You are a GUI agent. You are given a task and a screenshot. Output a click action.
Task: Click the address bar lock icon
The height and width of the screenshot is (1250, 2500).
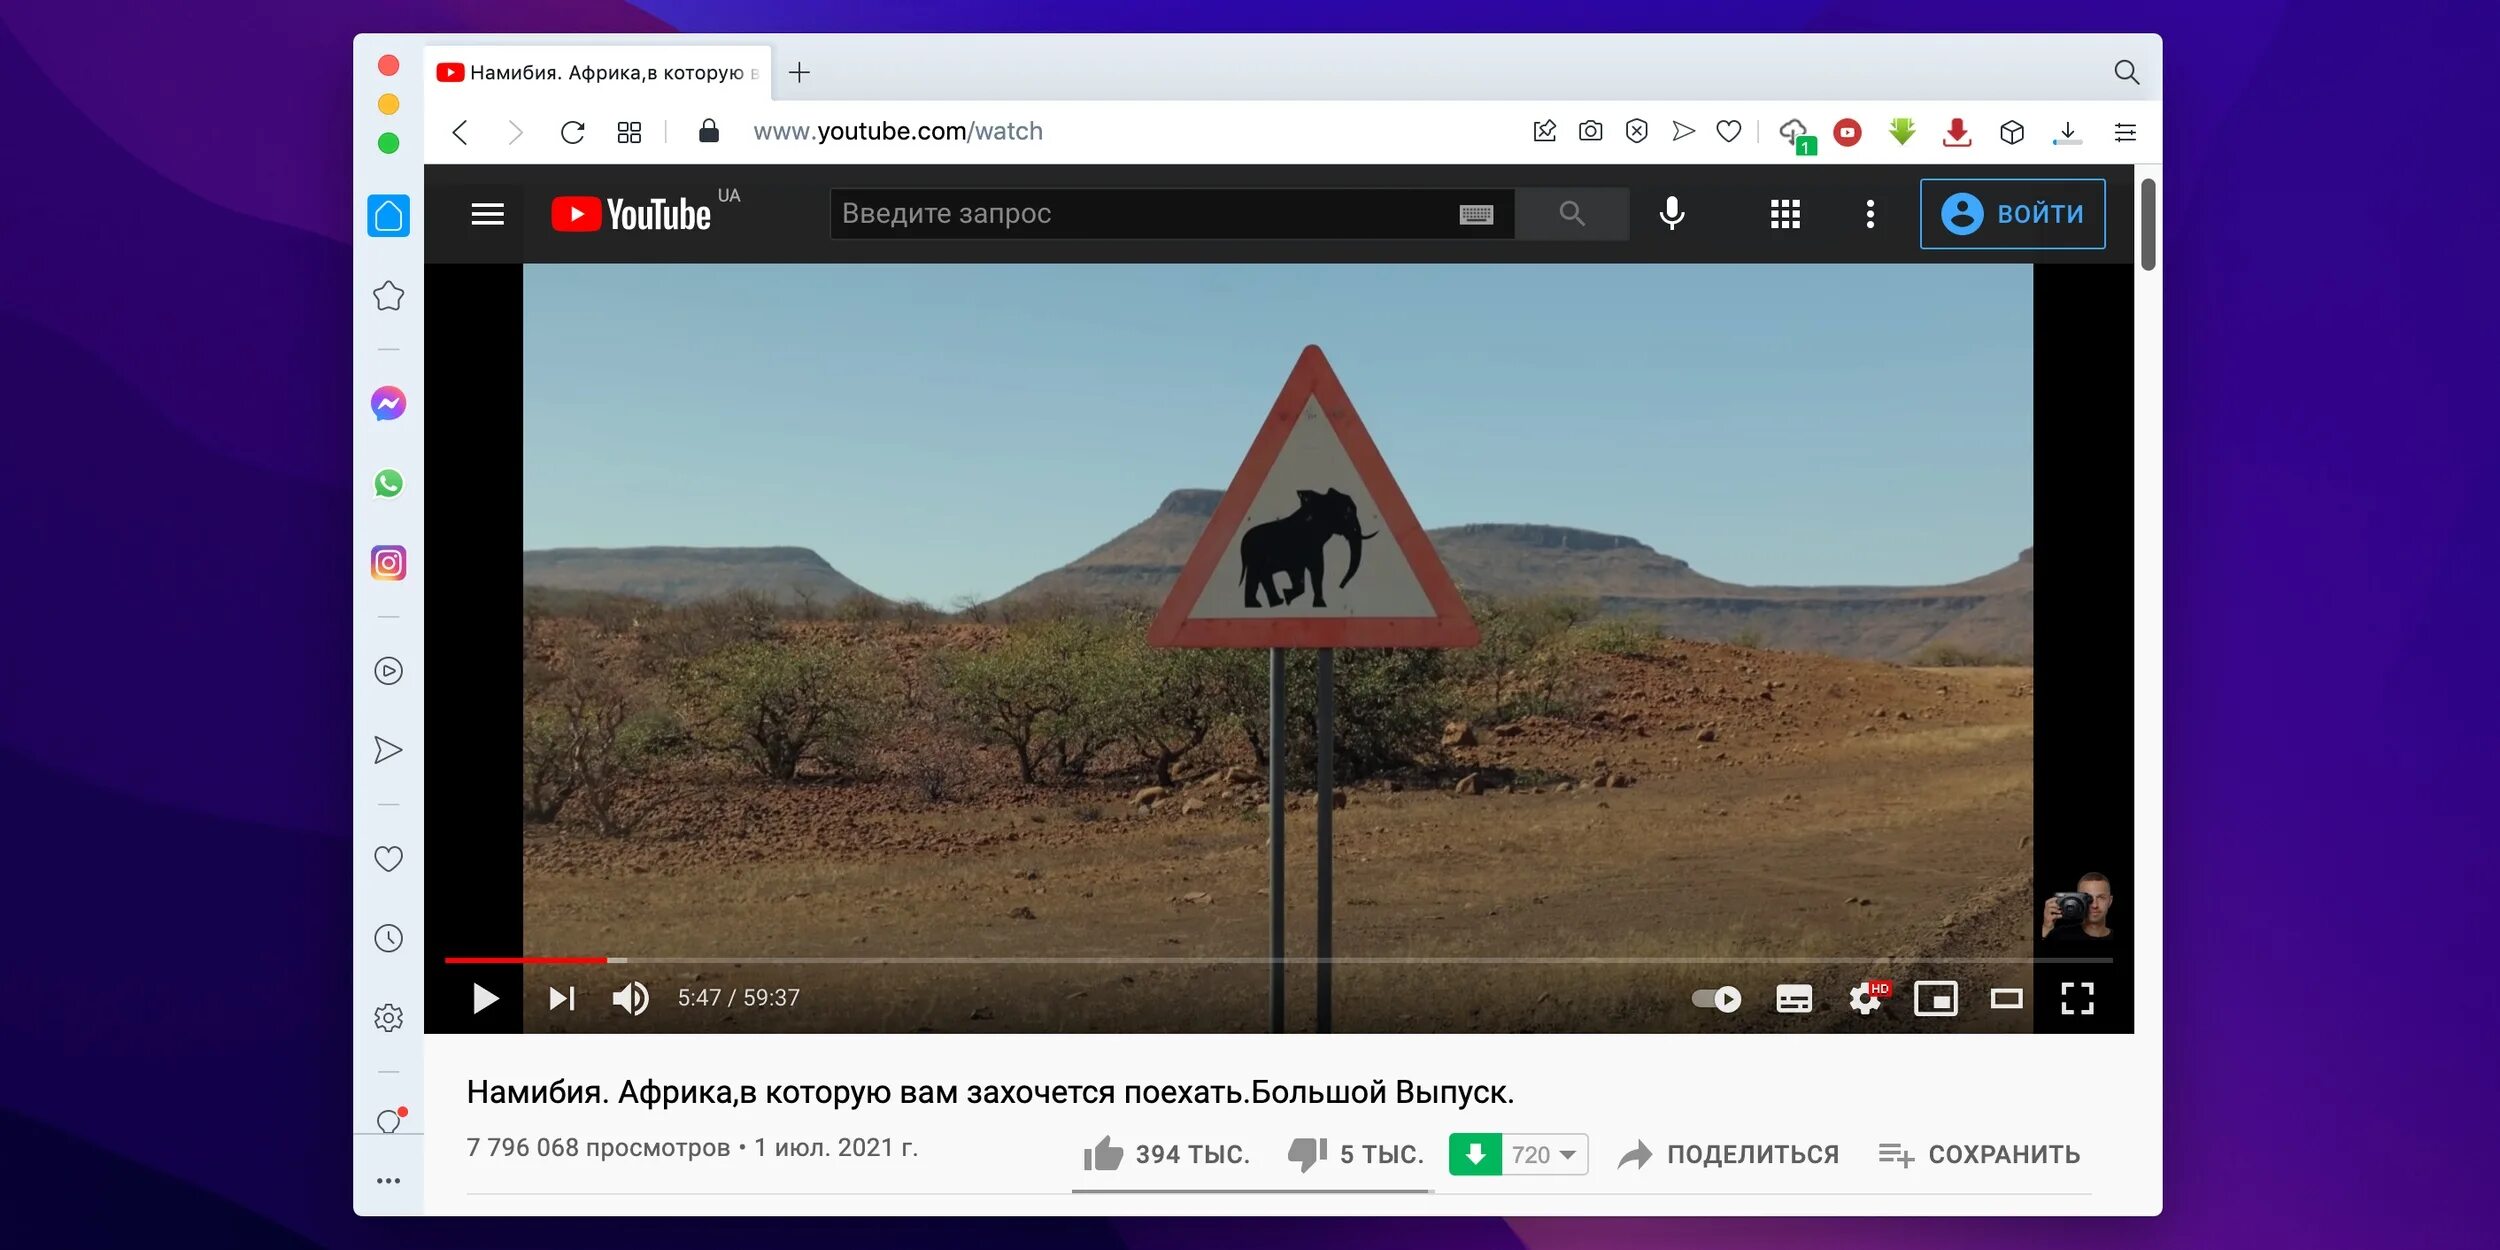tap(708, 131)
